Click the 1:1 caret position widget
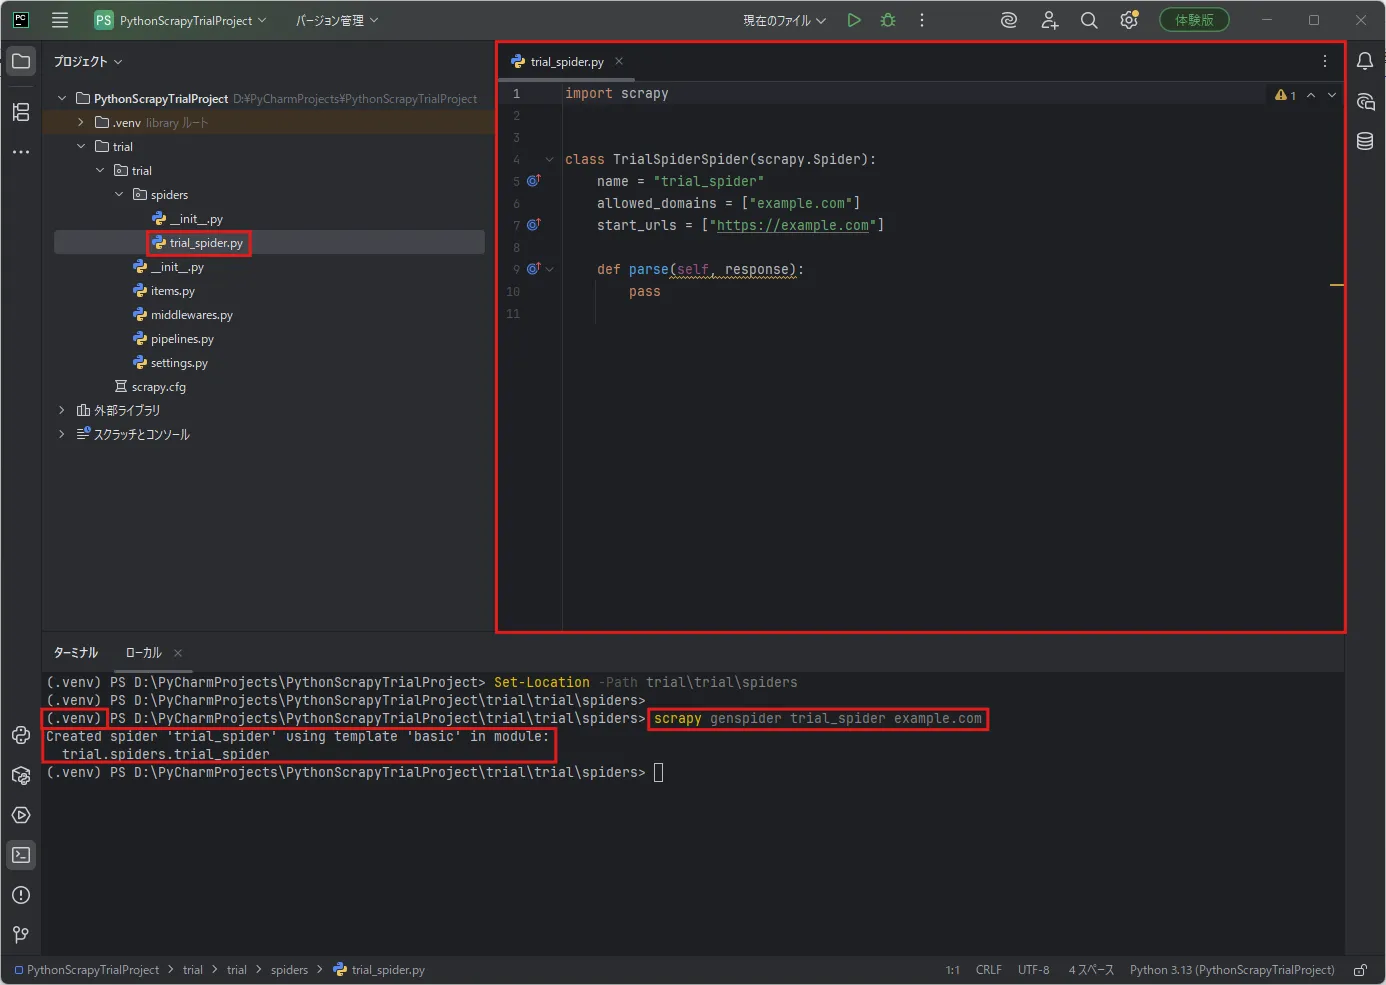Viewport: 1386px width, 985px height. [953, 970]
